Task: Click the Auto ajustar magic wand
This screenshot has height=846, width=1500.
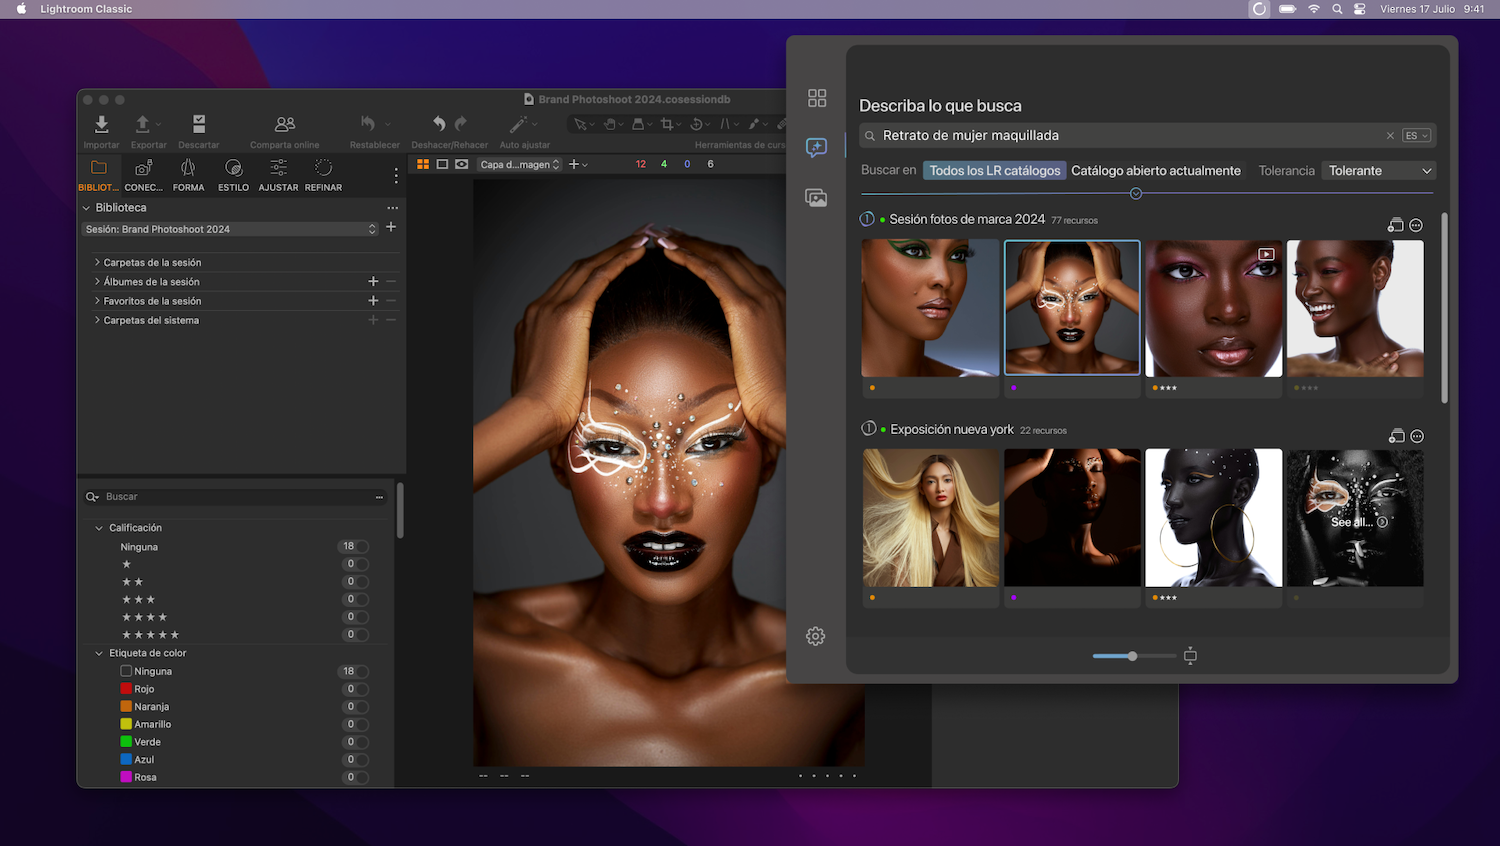Action: coord(518,124)
